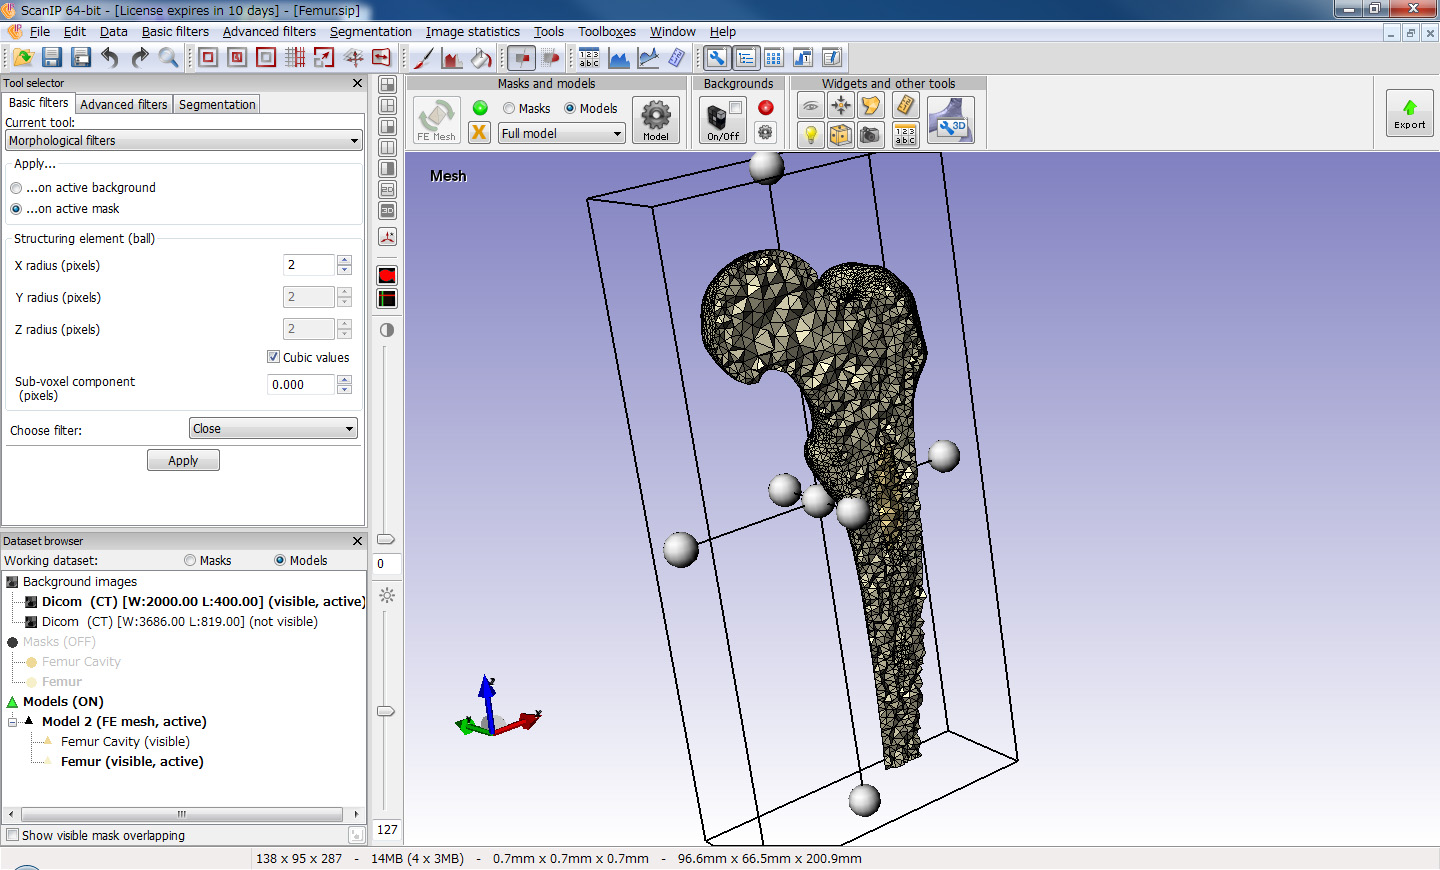Screen dimensions: 1440x870
Task: Switch to the 2D view layout icon
Action: [387, 189]
